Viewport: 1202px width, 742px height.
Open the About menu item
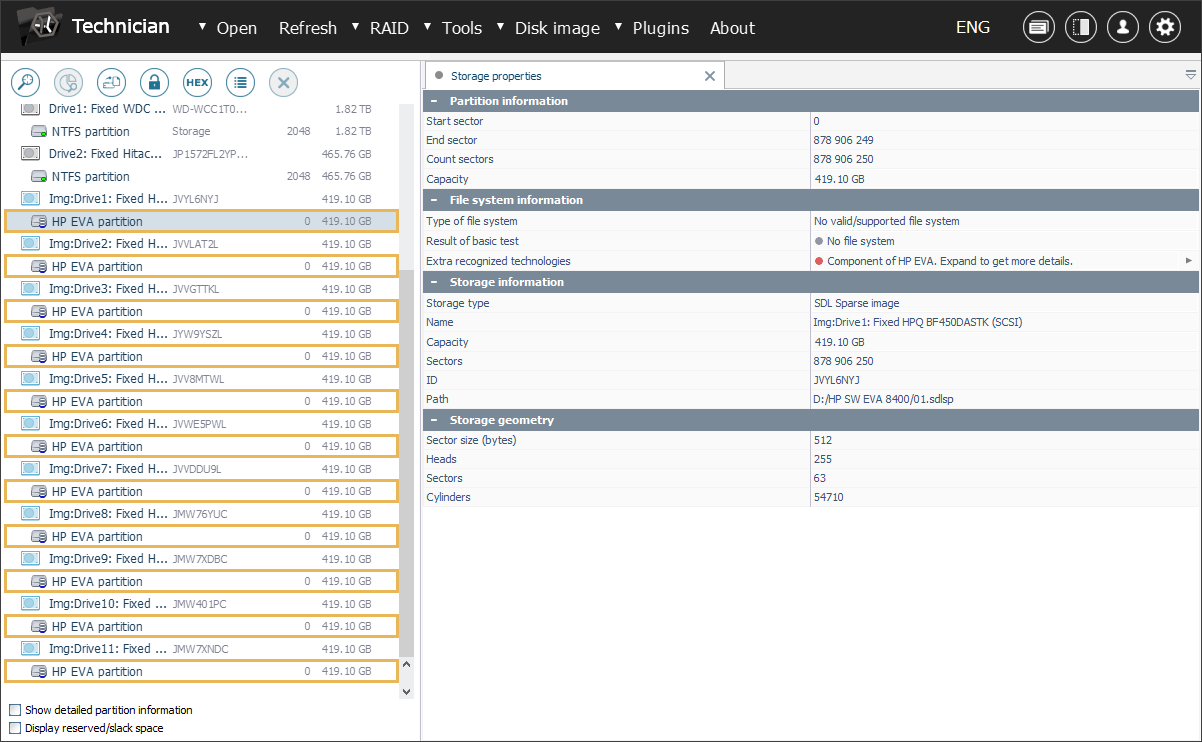coord(732,28)
